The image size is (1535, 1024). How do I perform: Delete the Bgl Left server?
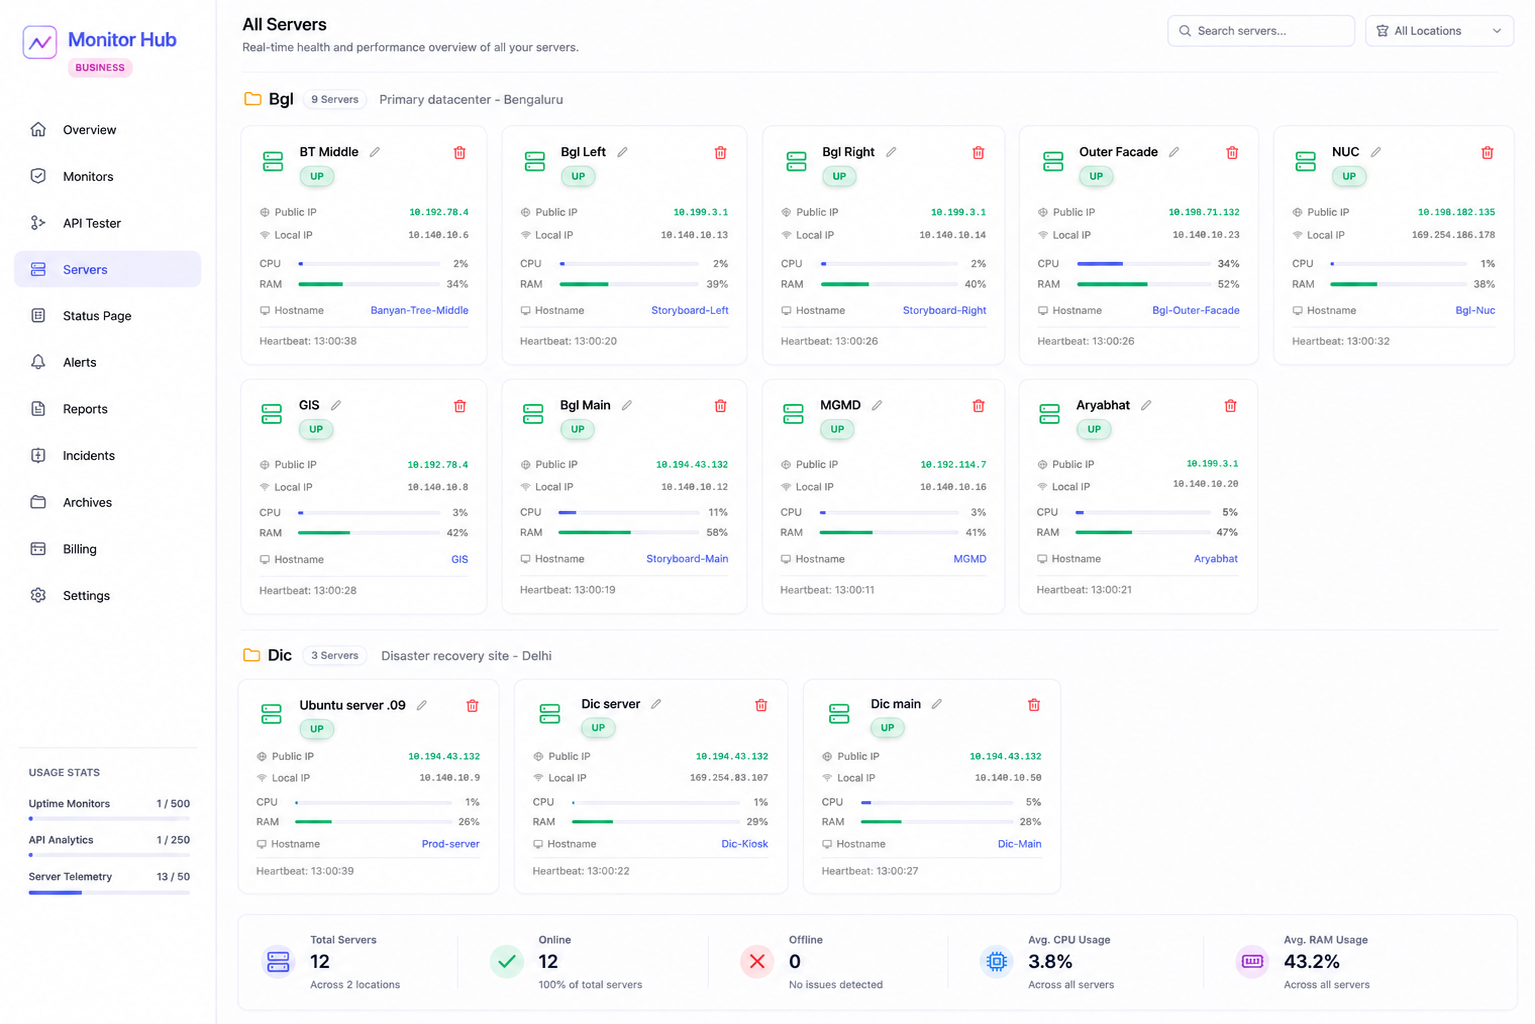720,153
